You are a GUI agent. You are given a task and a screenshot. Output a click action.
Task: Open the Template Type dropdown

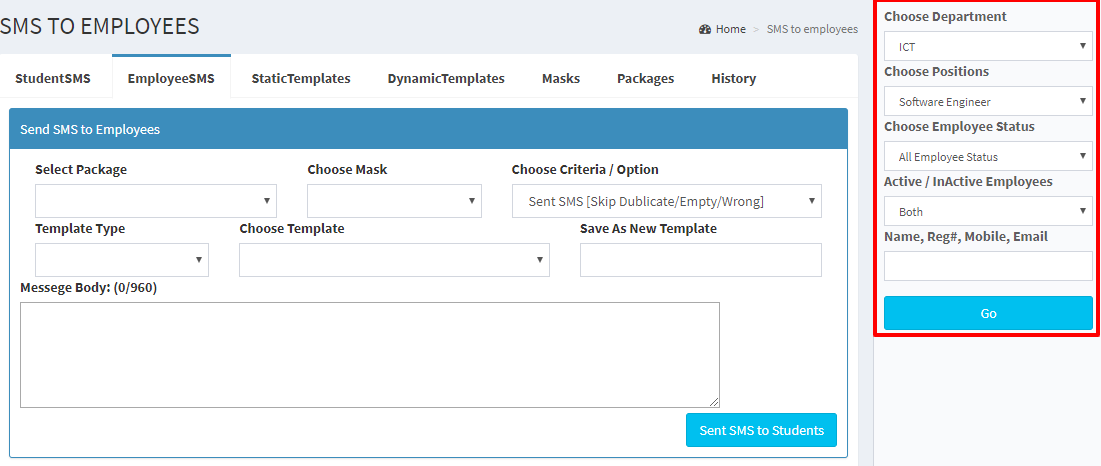[x=121, y=260]
